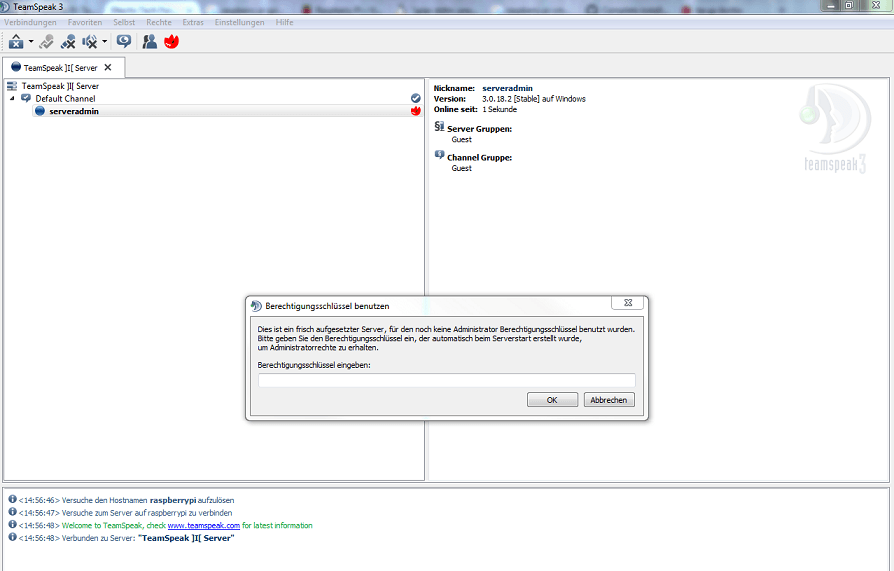
Task: Select TeamSpeak ]I[ Server tree root
Action: [60, 86]
